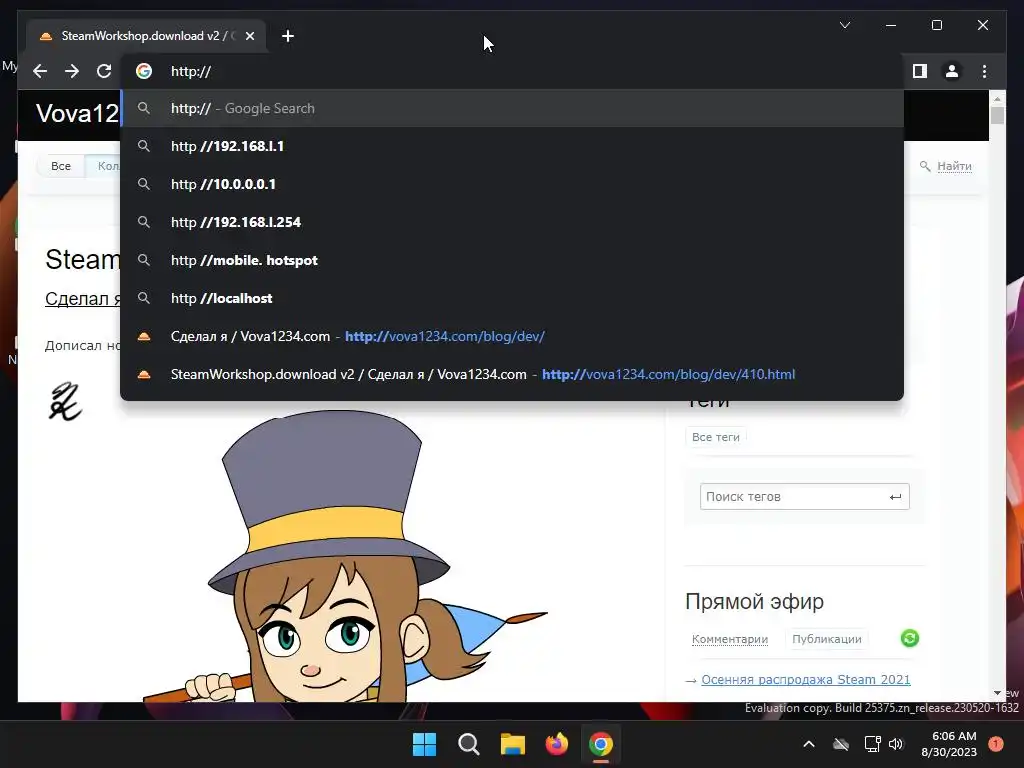Open a new tab with the plus button
The width and height of the screenshot is (1024, 768).
(x=287, y=36)
